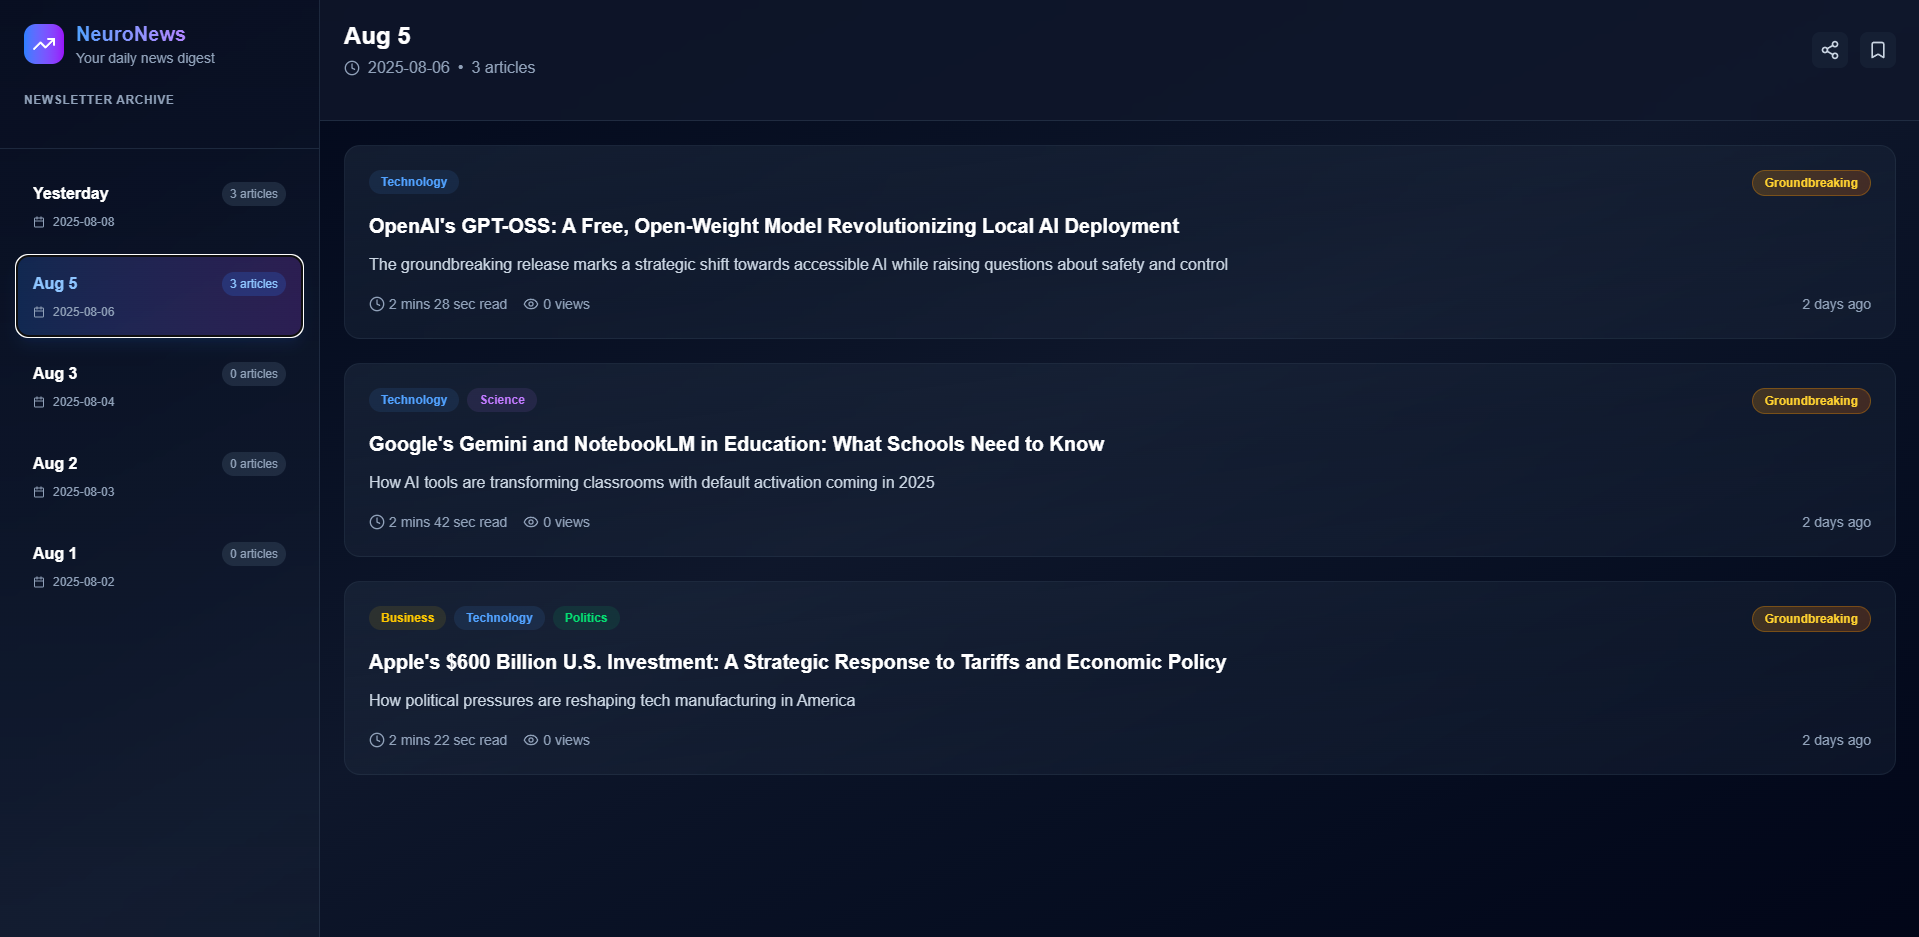Click clock icon by 2 mins 22 sec read
Image resolution: width=1919 pixels, height=937 pixels.
click(x=377, y=740)
